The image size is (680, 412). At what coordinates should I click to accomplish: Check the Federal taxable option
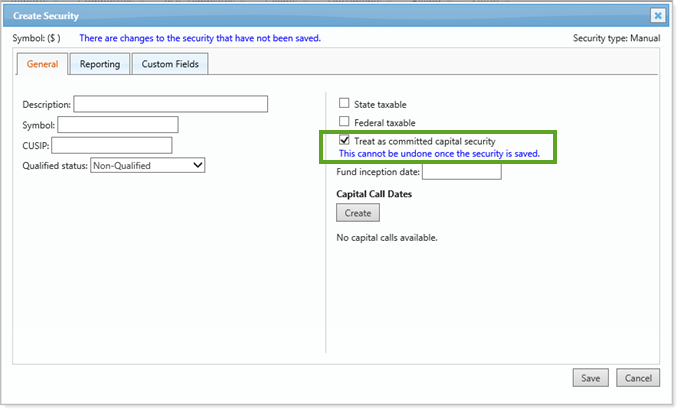344,122
